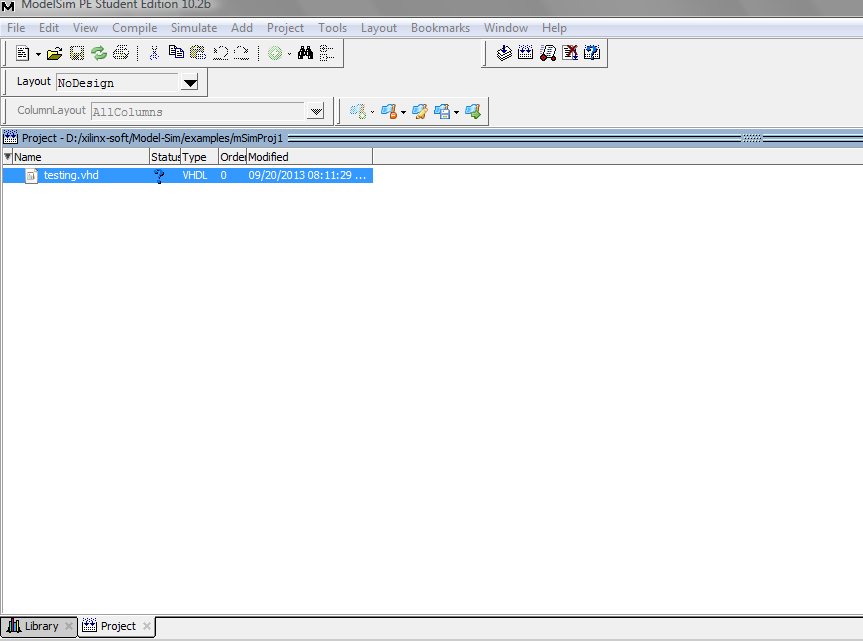This screenshot has height=641, width=863.
Task: Click the Project pane title bar
Action: point(432,138)
